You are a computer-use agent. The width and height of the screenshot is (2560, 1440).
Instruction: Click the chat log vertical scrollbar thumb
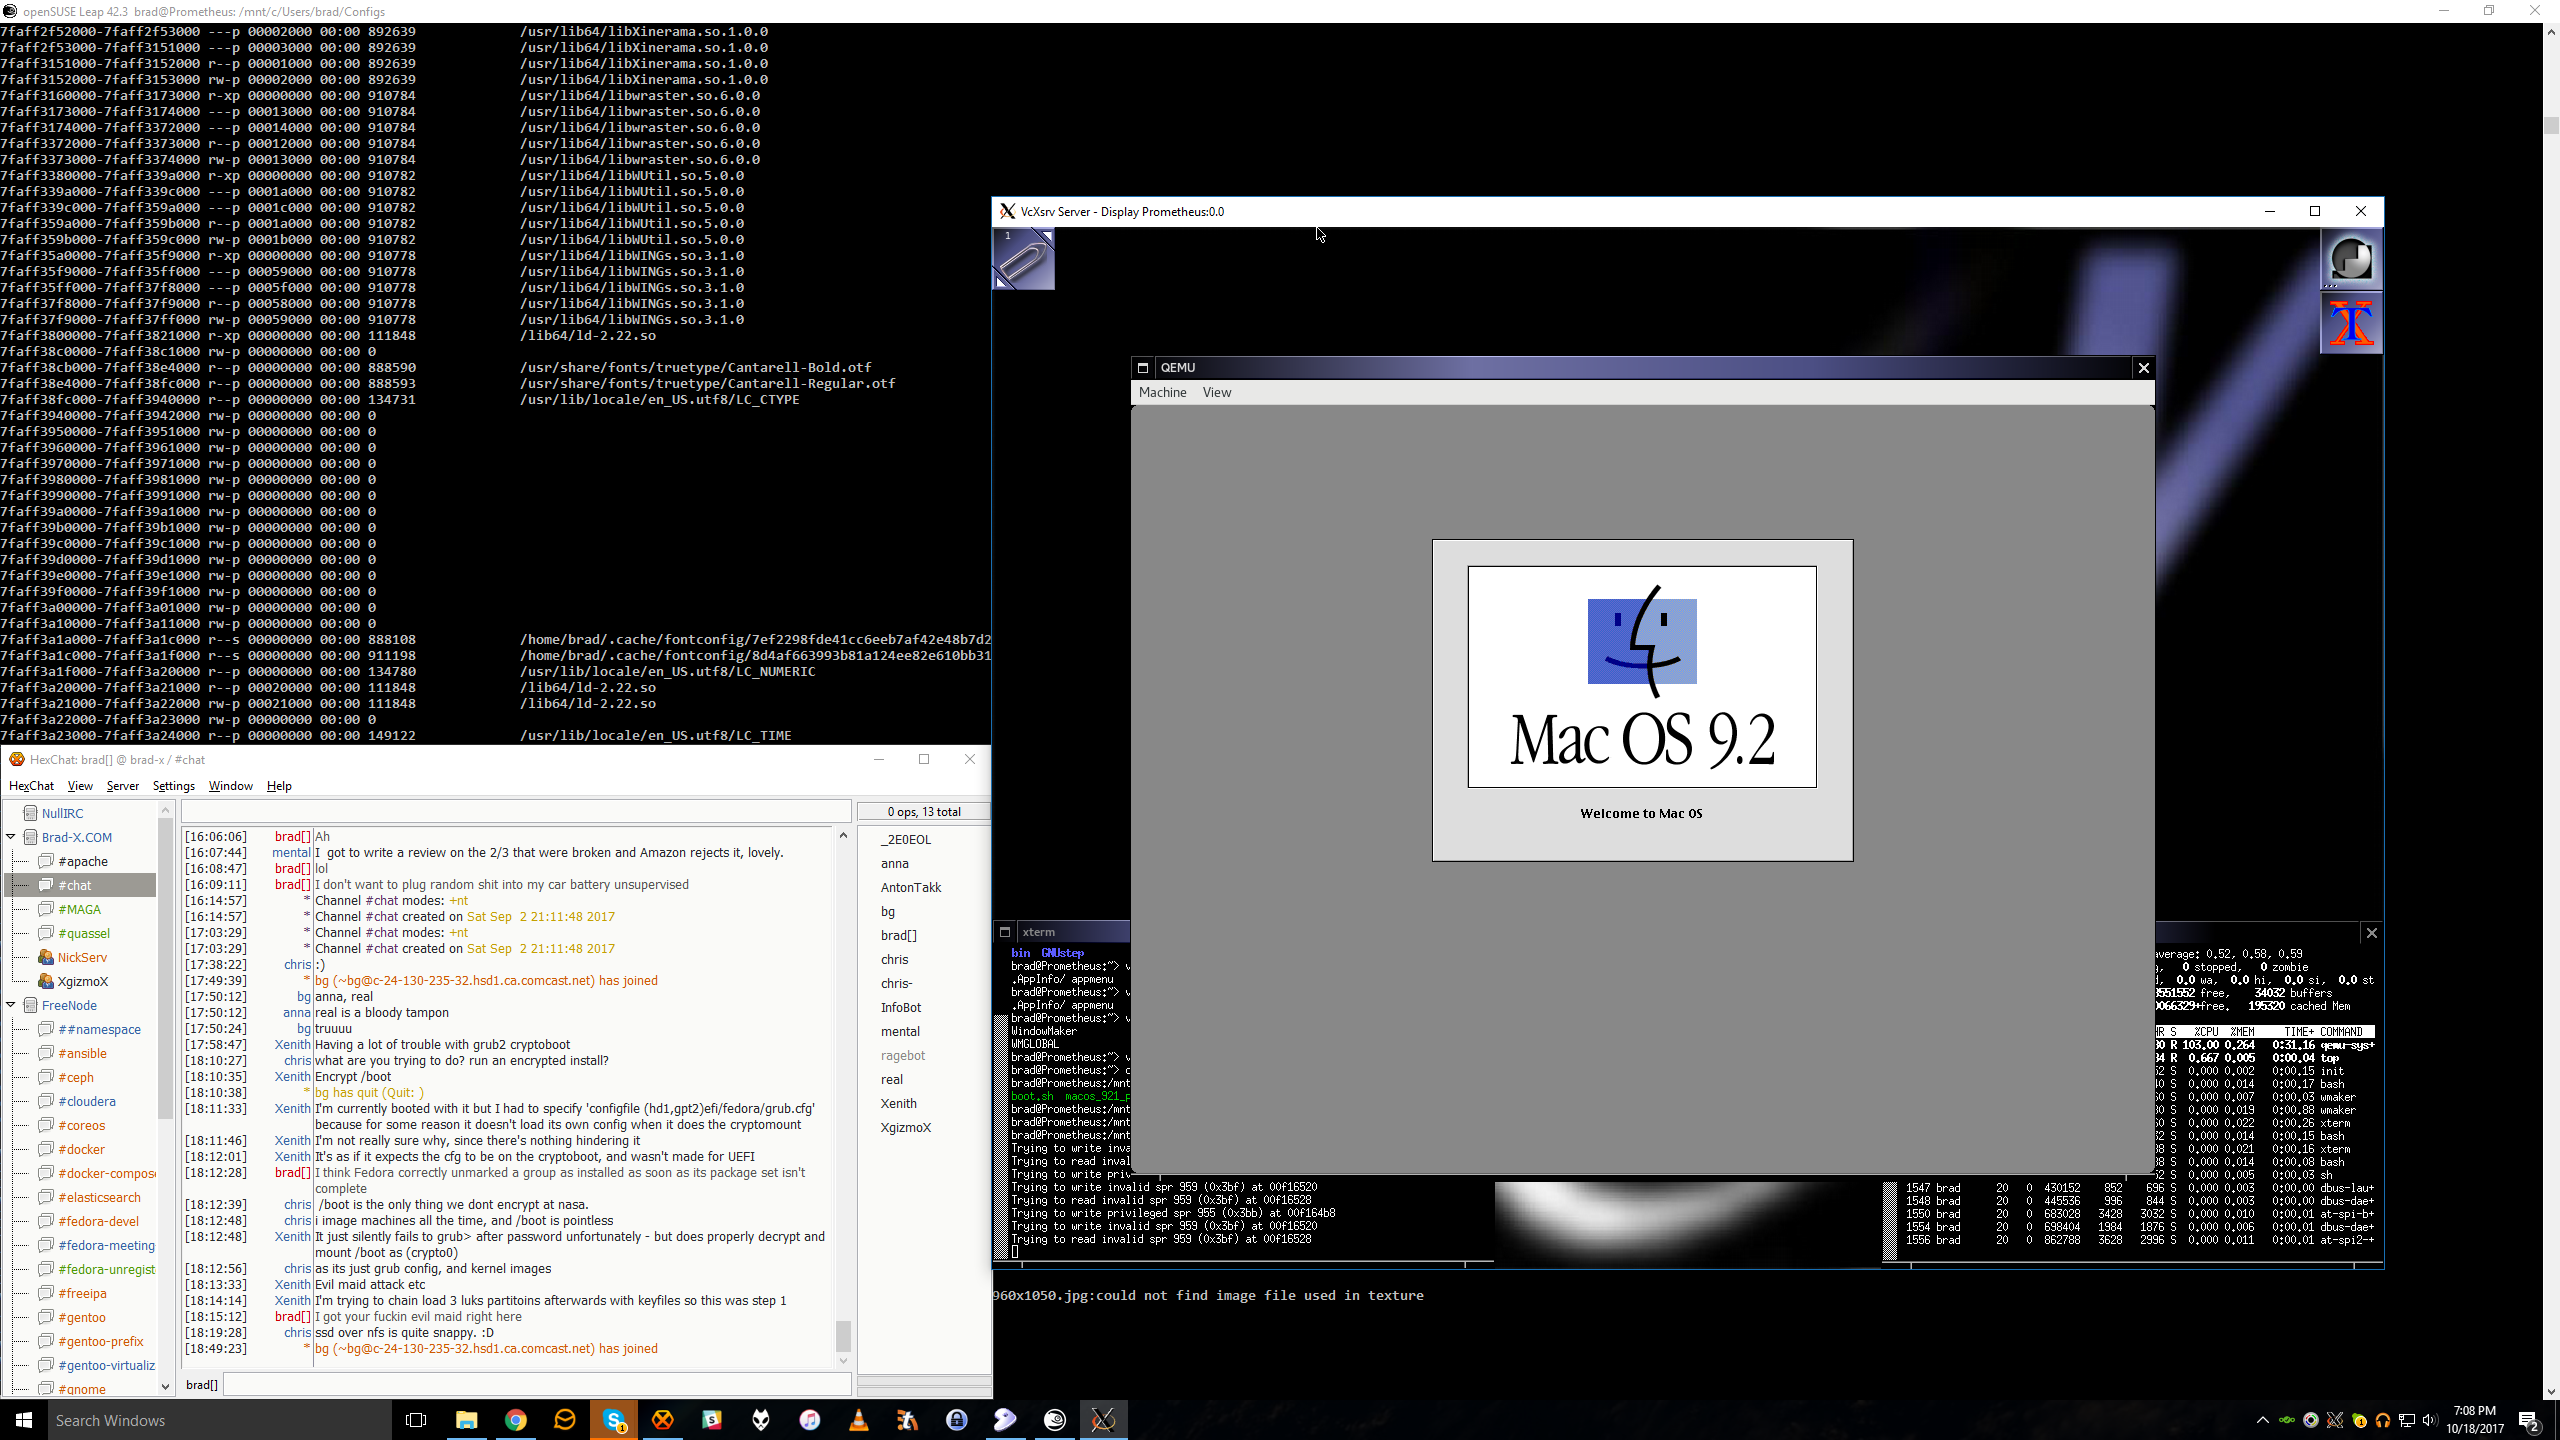click(x=843, y=1335)
